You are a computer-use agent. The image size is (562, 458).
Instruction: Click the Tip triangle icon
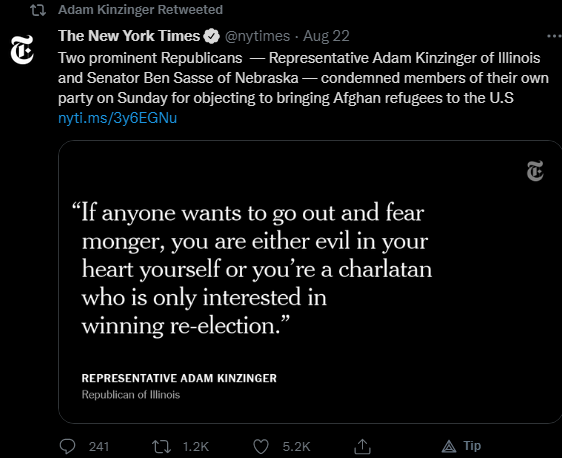(x=449, y=447)
